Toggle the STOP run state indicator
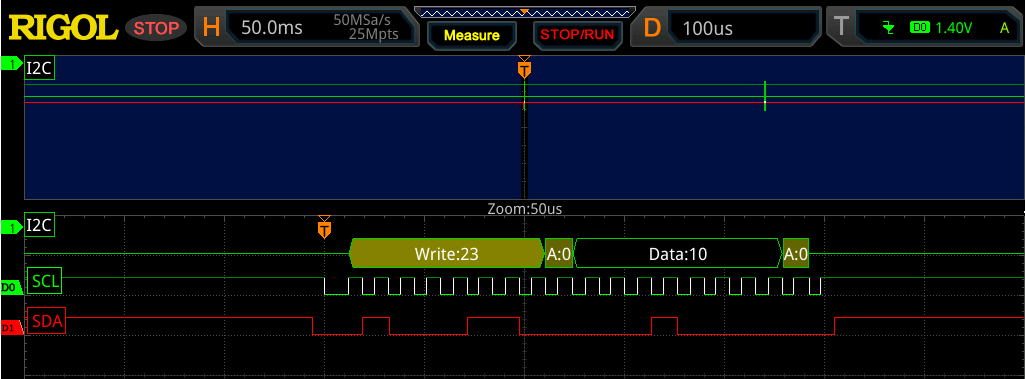The width and height of the screenshot is (1025, 379). (156, 28)
